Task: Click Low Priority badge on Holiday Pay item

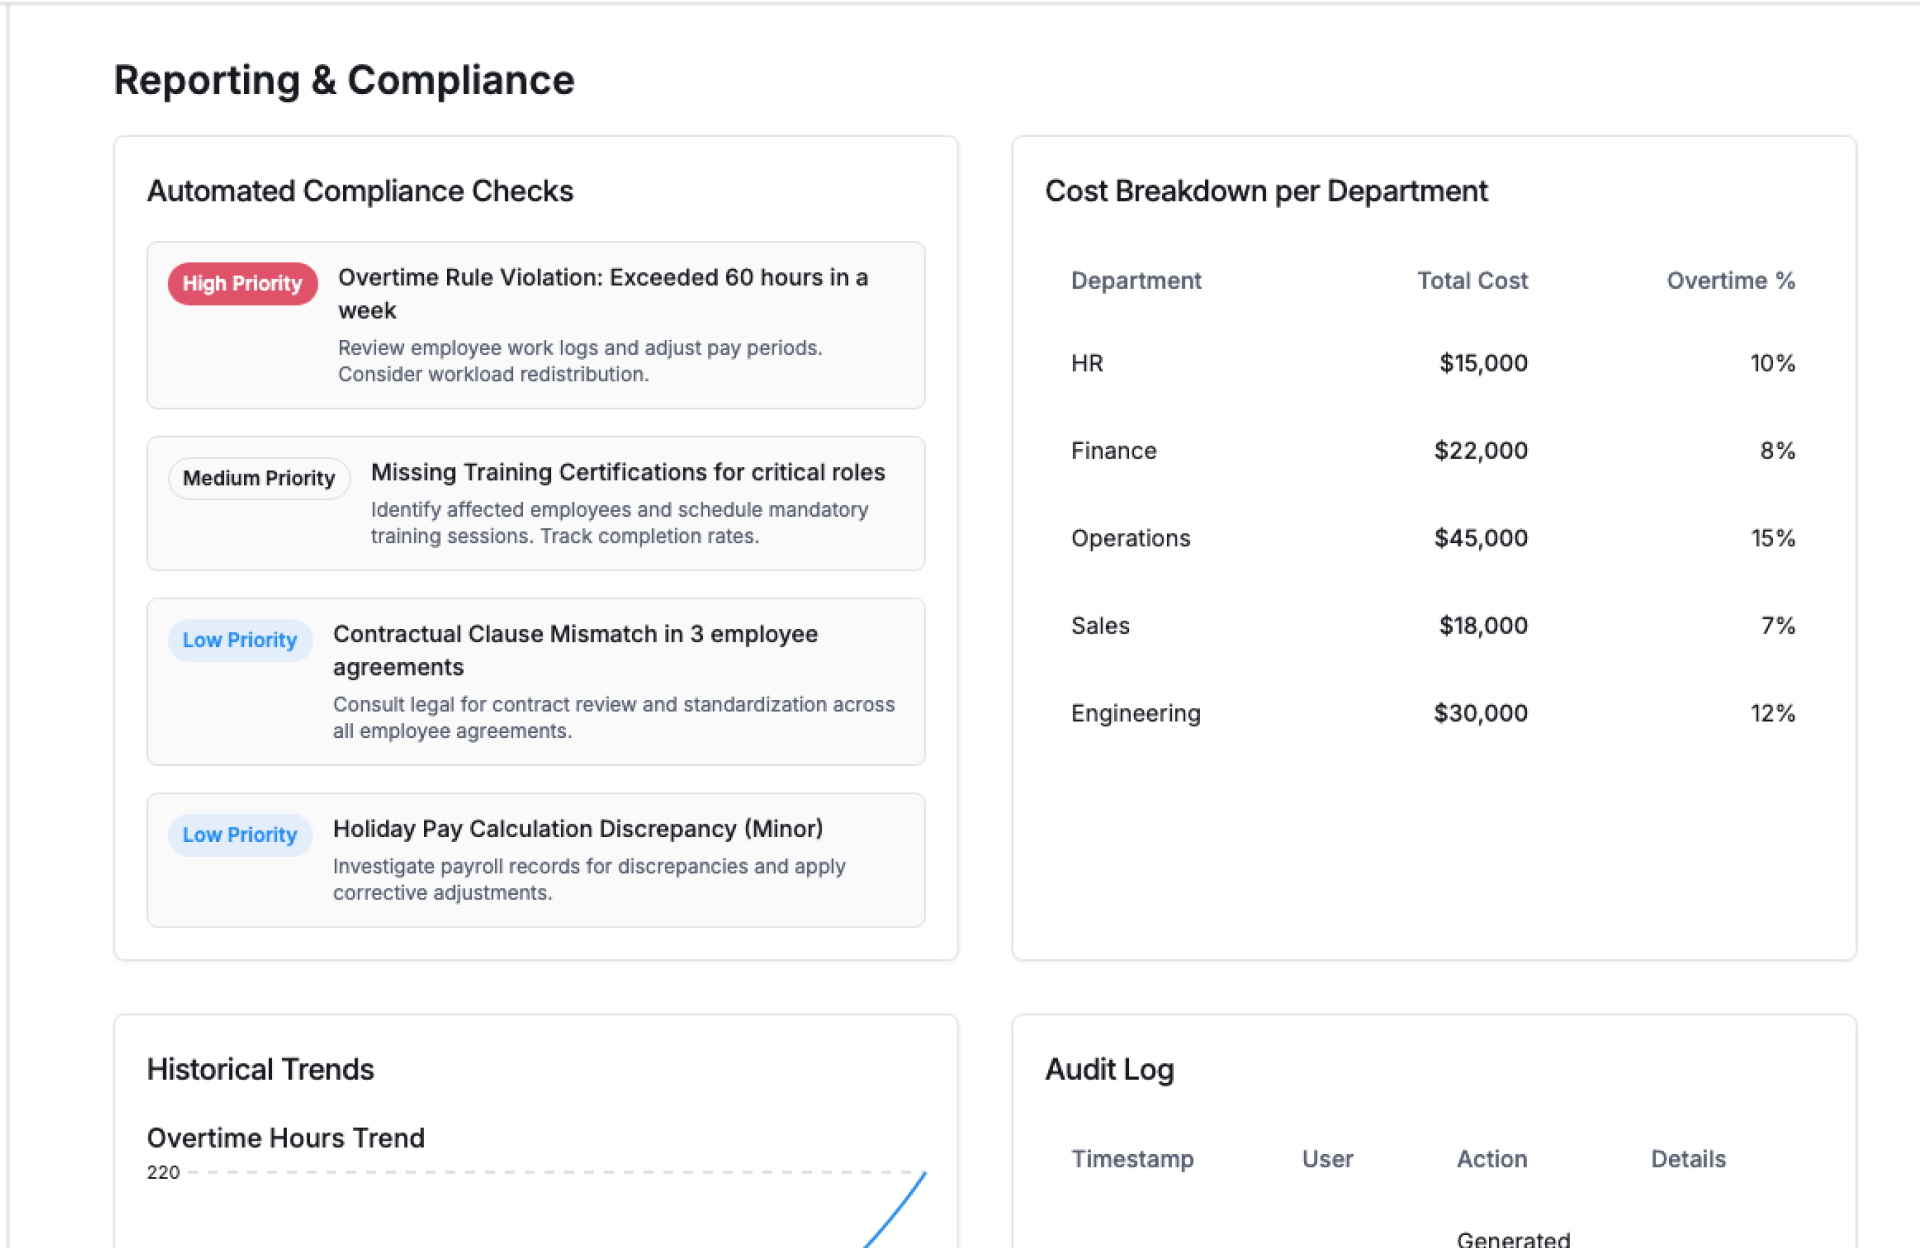Action: (240, 835)
